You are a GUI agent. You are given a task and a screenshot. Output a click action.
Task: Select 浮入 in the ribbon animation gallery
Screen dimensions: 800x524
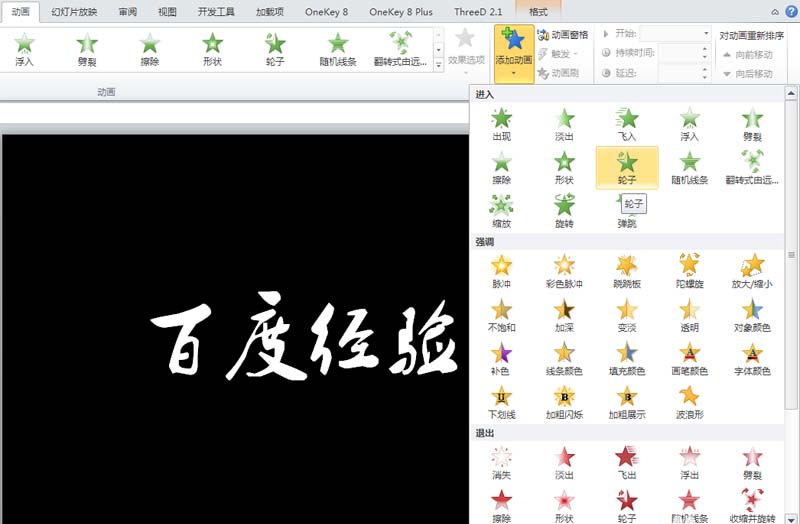pos(24,49)
